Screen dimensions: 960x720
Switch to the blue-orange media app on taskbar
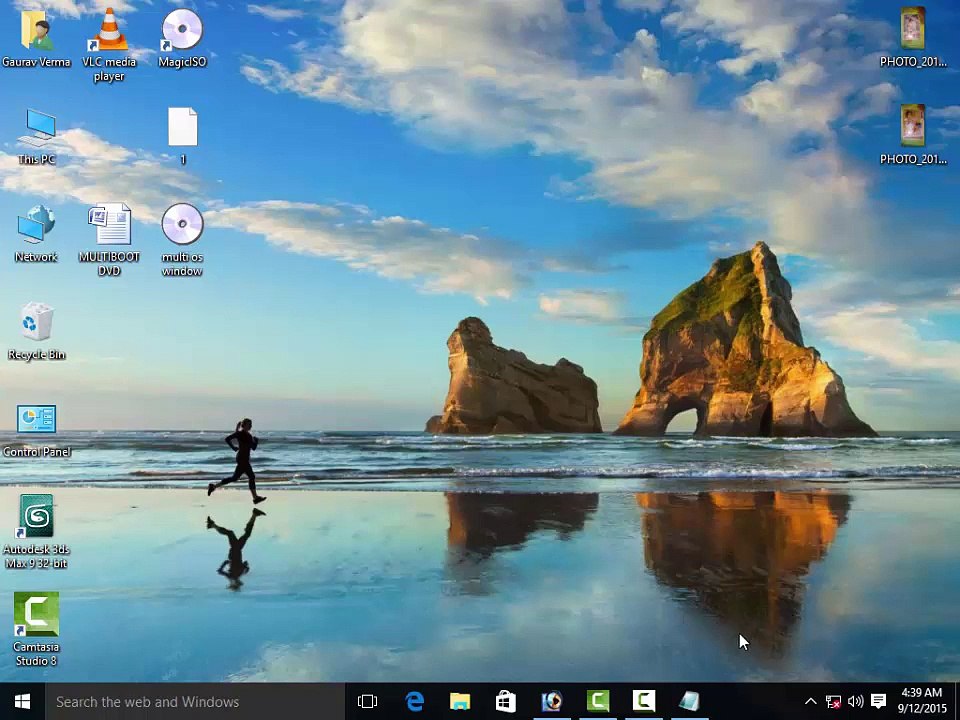point(552,702)
